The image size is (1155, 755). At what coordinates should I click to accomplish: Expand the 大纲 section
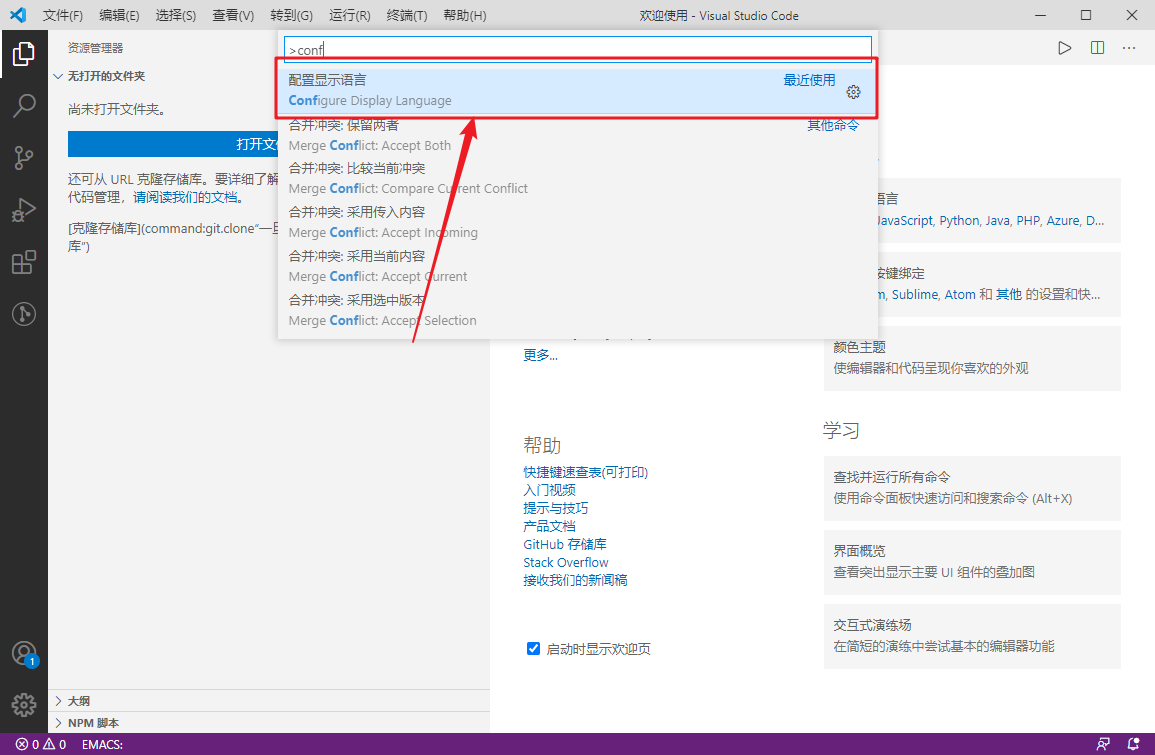(x=269, y=700)
